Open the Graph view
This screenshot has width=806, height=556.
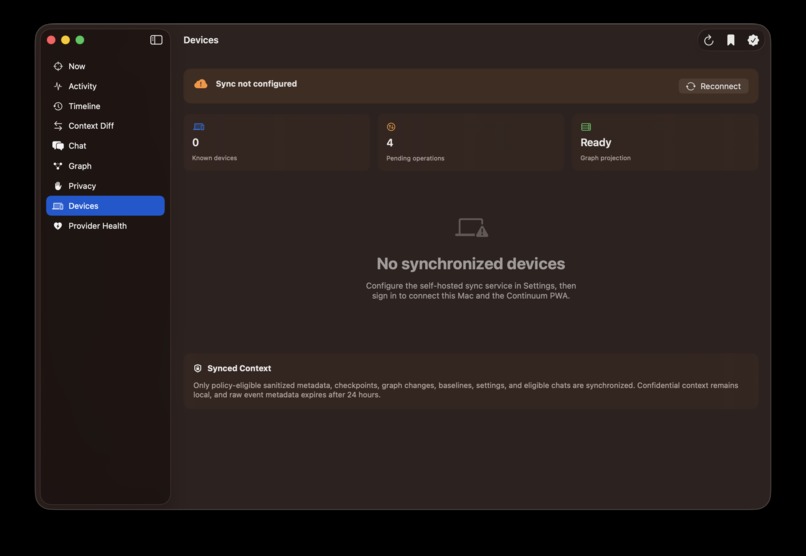click(105, 166)
